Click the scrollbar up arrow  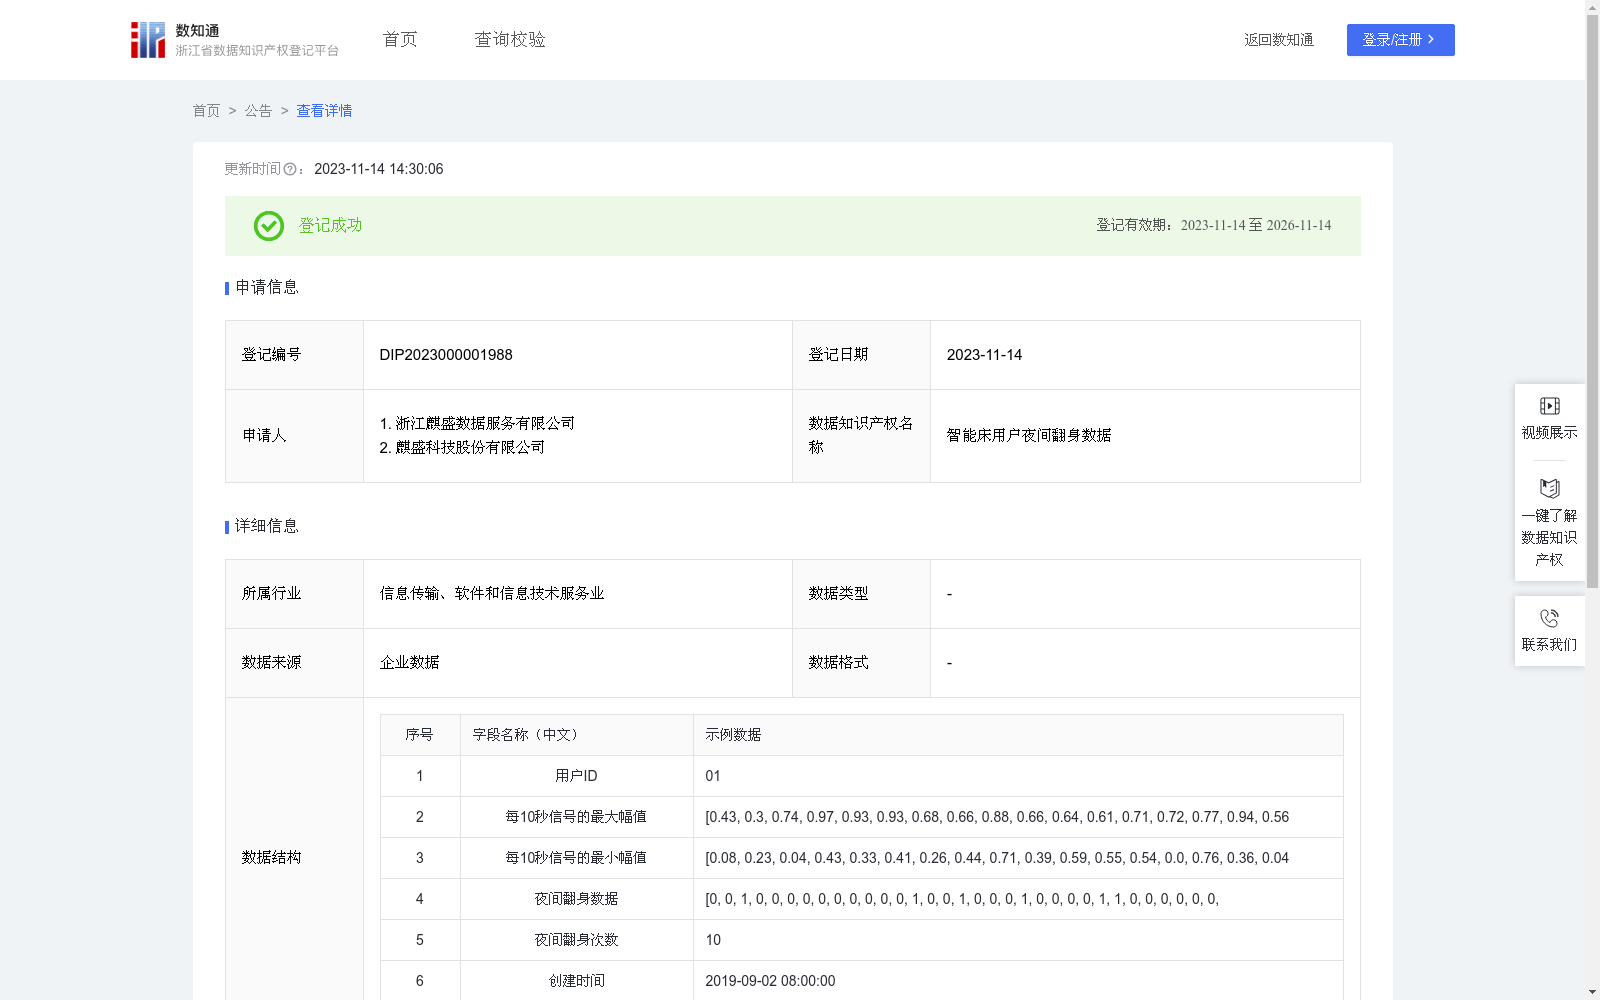coord(1592,7)
